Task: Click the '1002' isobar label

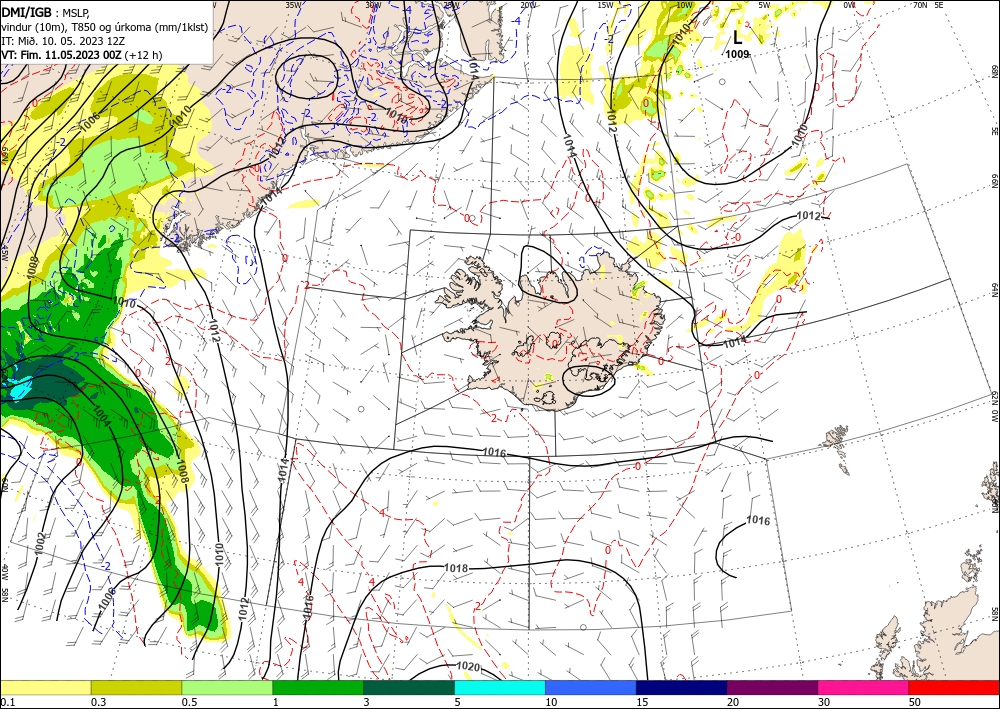Action: (41, 543)
